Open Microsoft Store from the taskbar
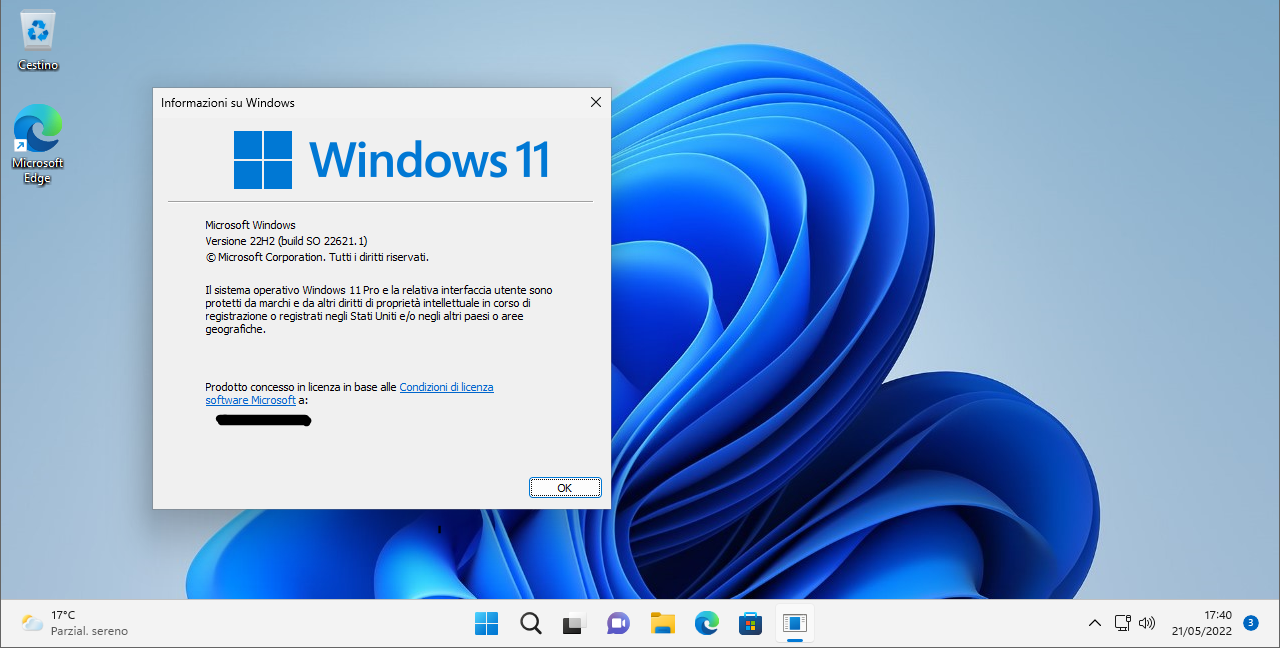 (x=750, y=624)
